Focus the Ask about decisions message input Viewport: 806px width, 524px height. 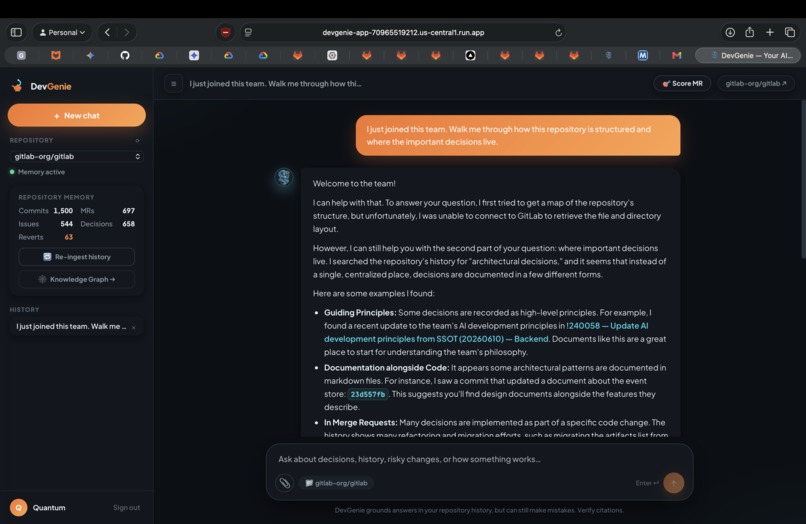tap(479, 459)
